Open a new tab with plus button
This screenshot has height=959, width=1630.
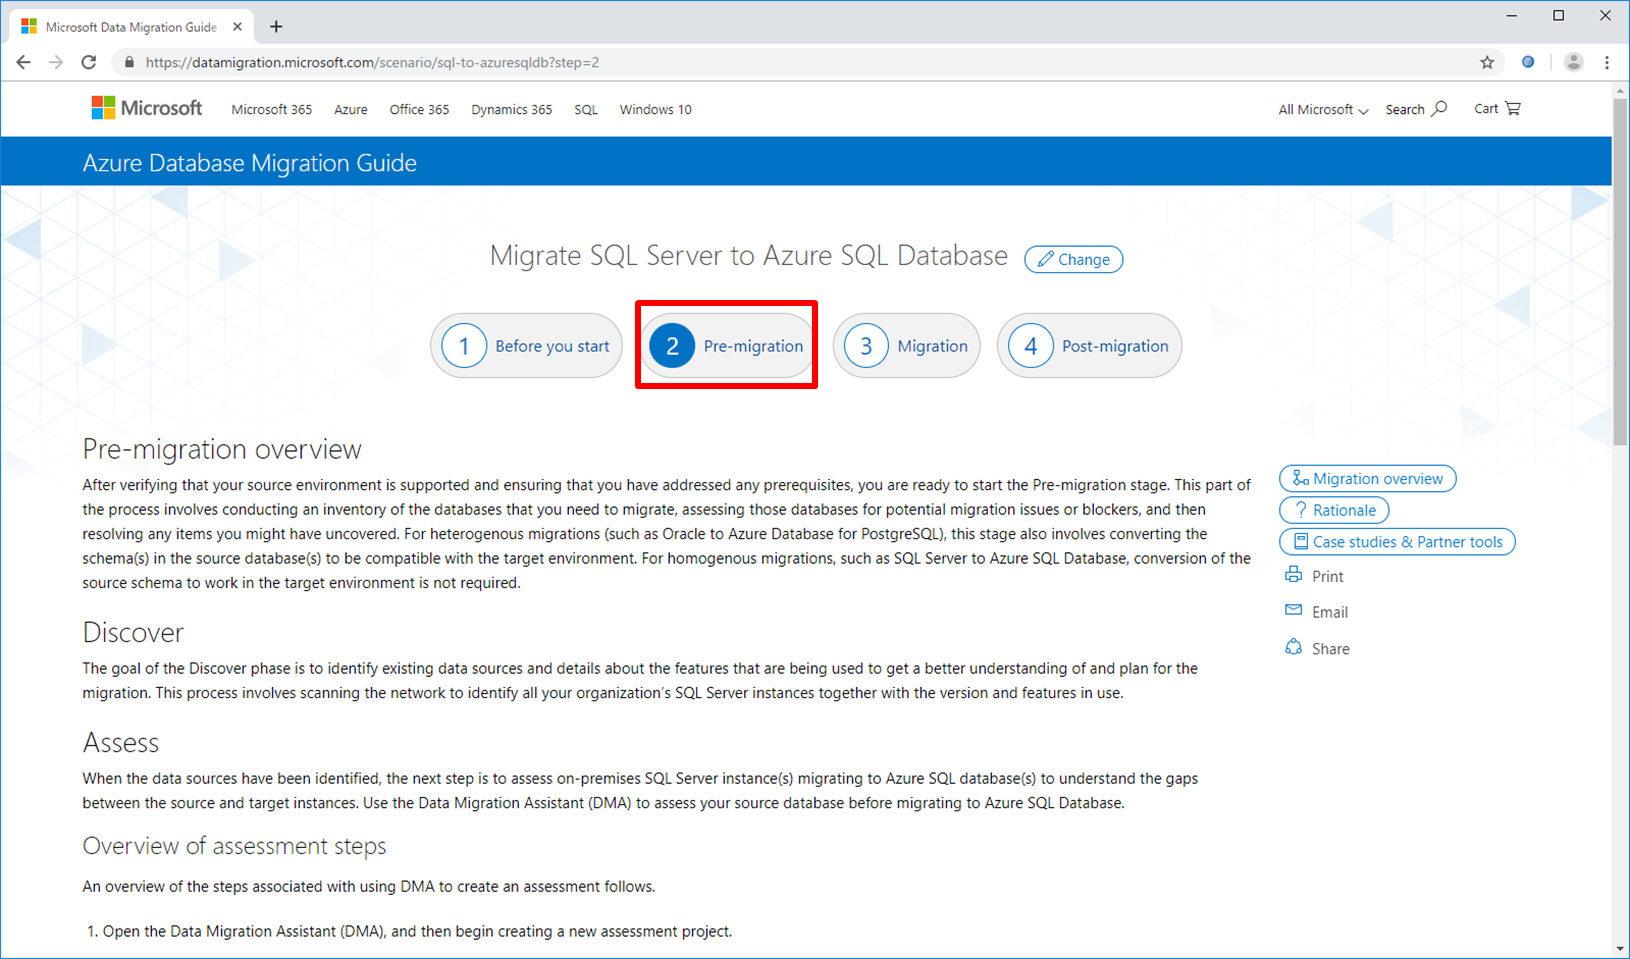click(276, 27)
